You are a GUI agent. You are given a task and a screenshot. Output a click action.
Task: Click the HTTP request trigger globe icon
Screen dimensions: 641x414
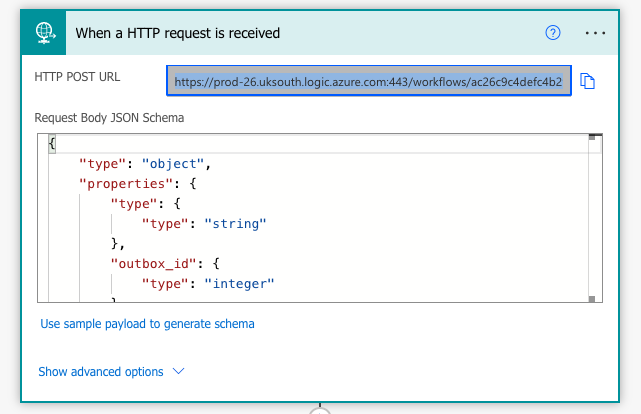(45, 32)
